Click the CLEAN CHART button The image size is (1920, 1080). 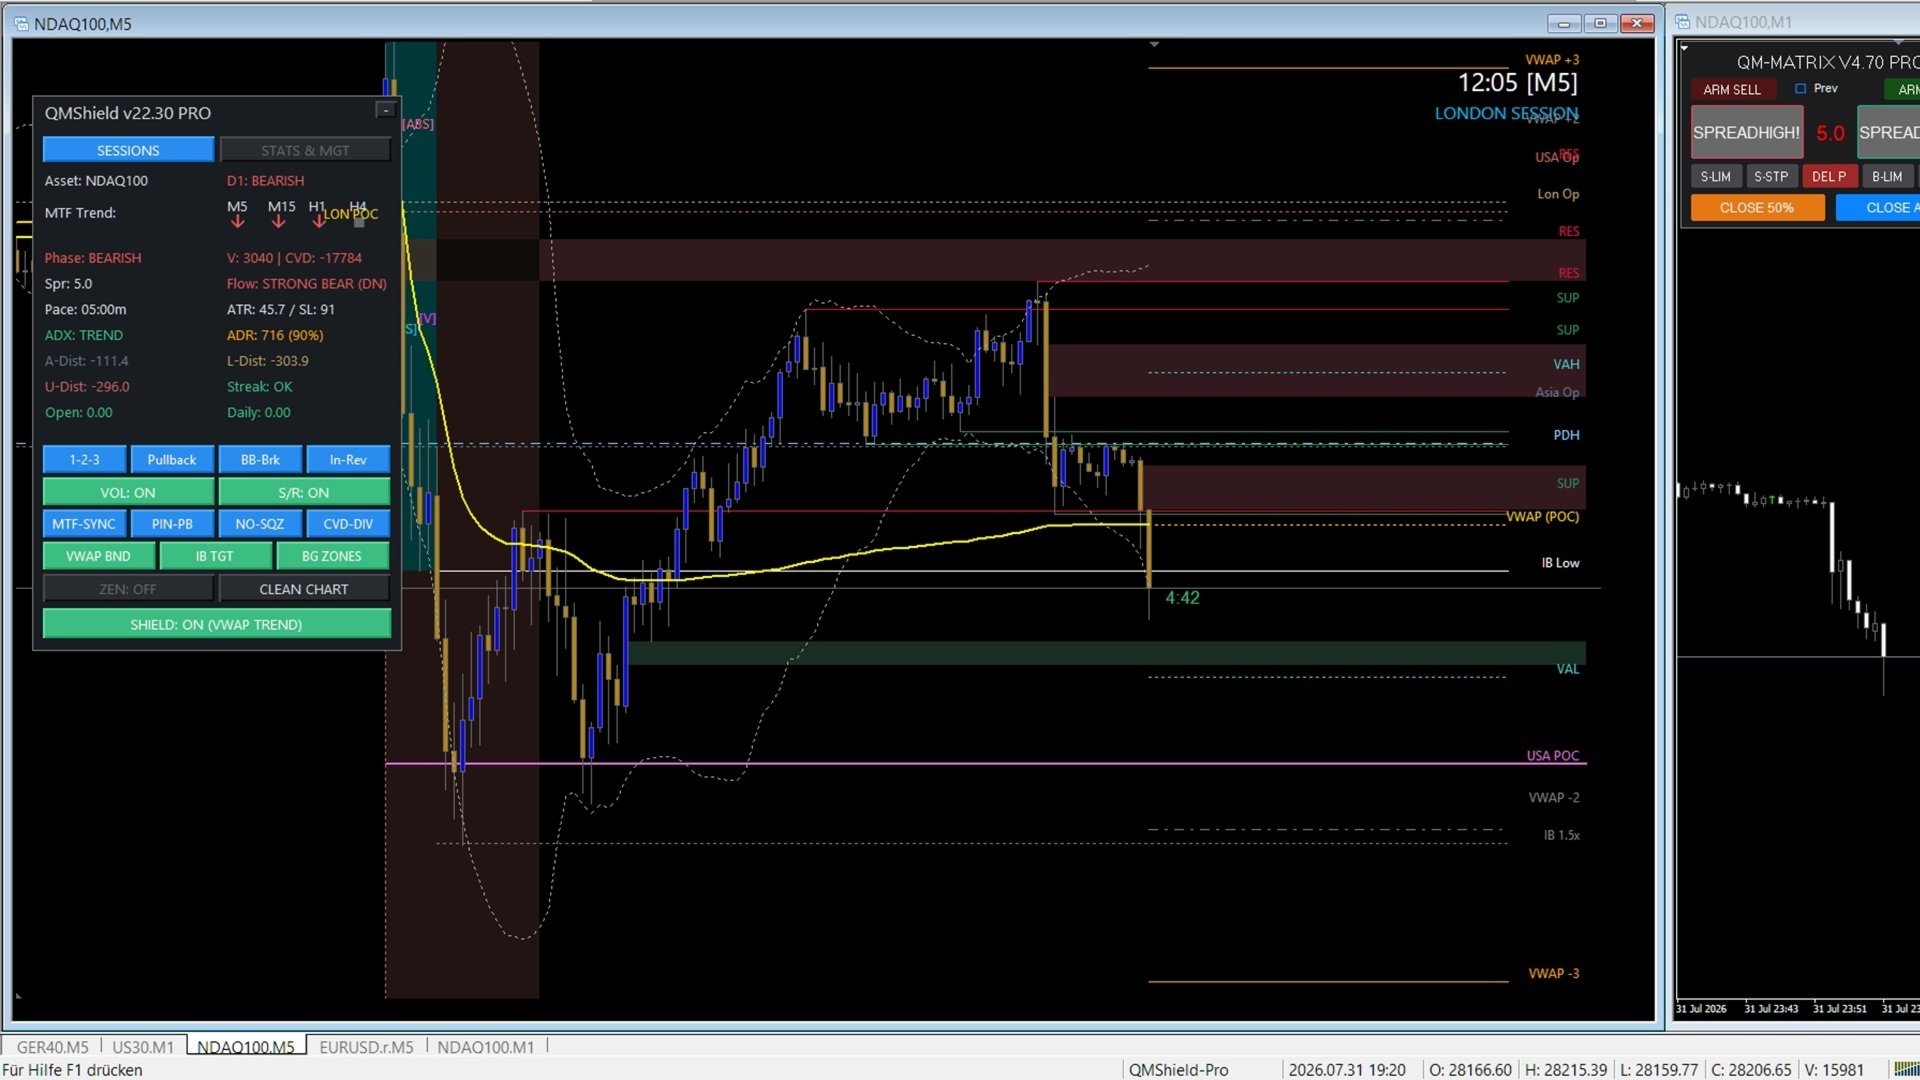click(304, 589)
